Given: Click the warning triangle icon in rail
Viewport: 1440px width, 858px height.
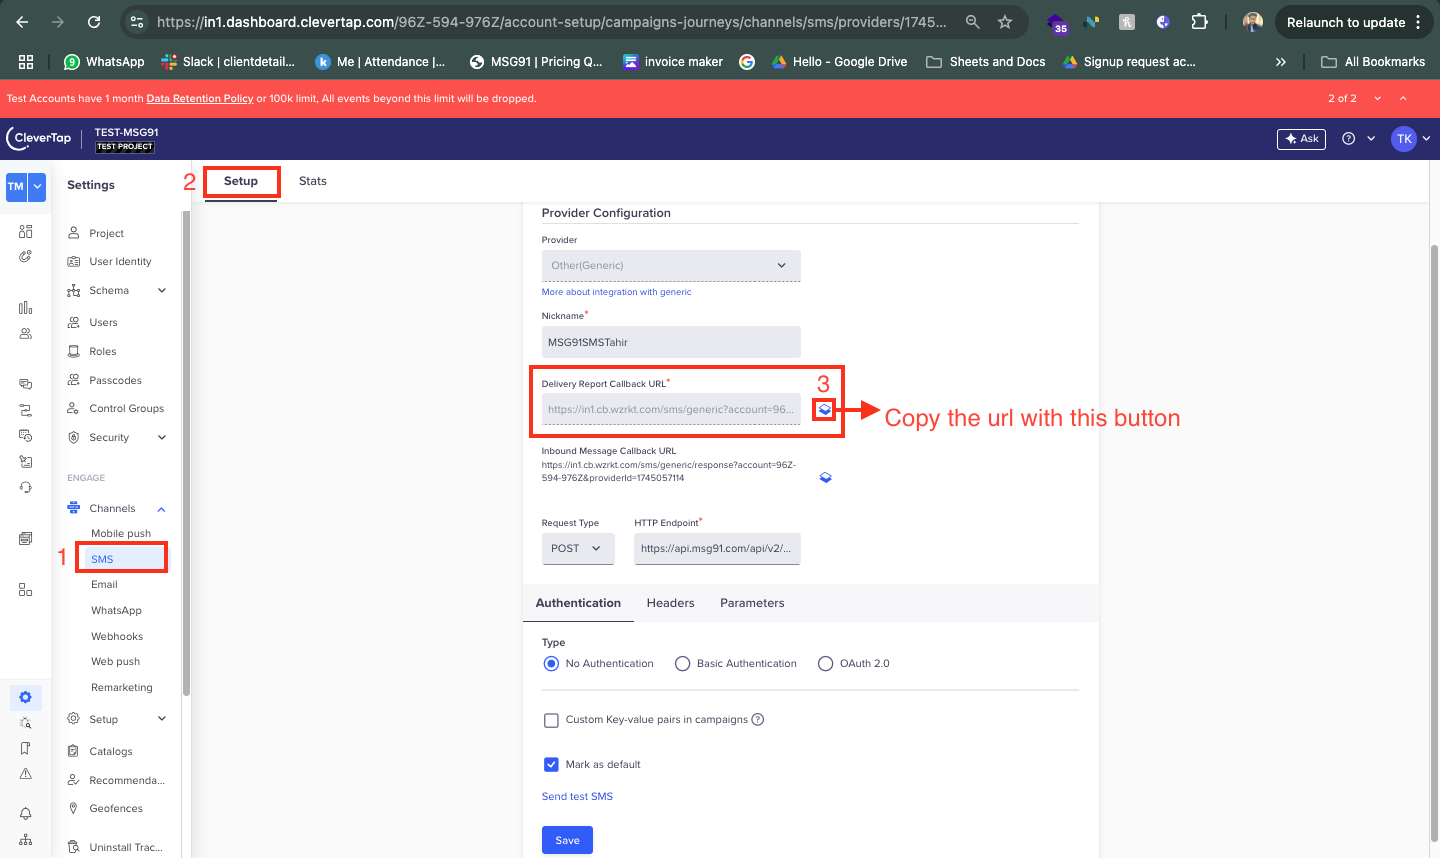Looking at the screenshot, I should point(26,774).
